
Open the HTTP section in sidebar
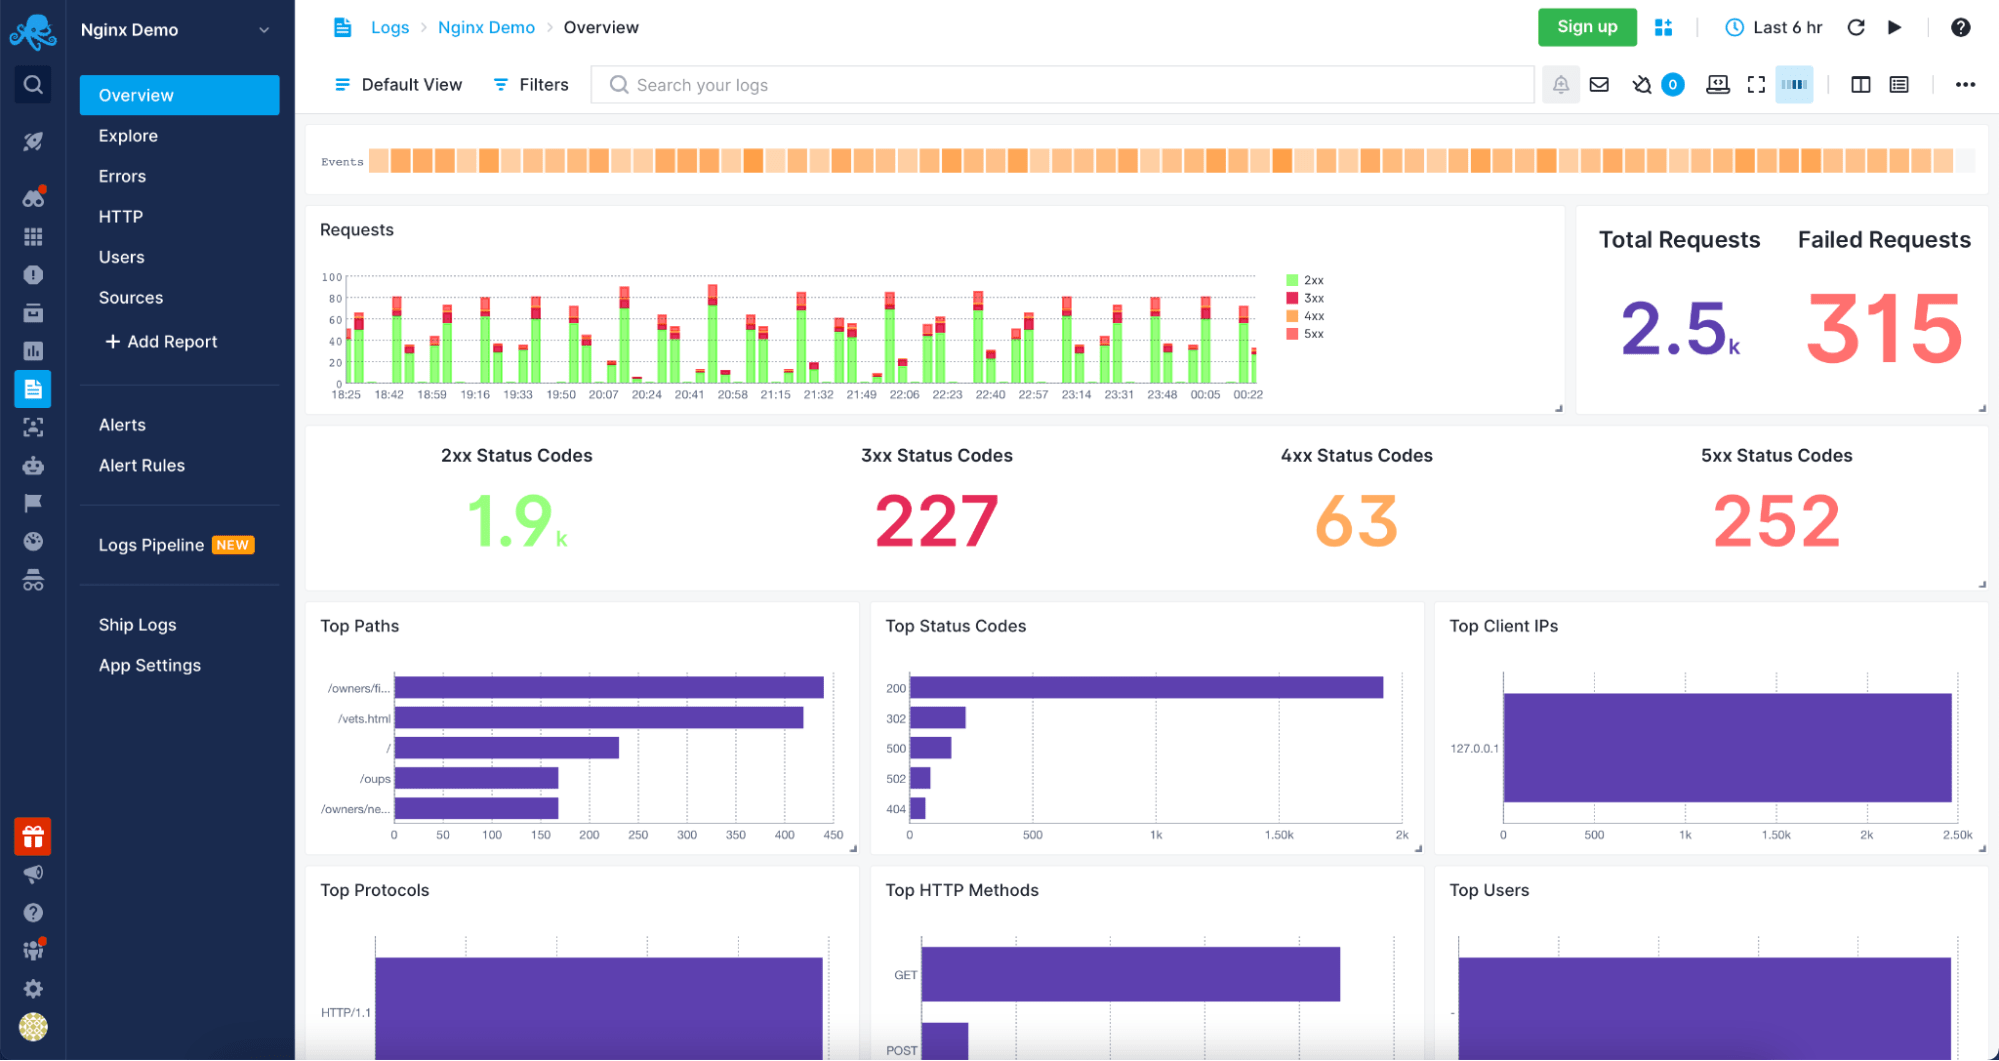(x=120, y=216)
